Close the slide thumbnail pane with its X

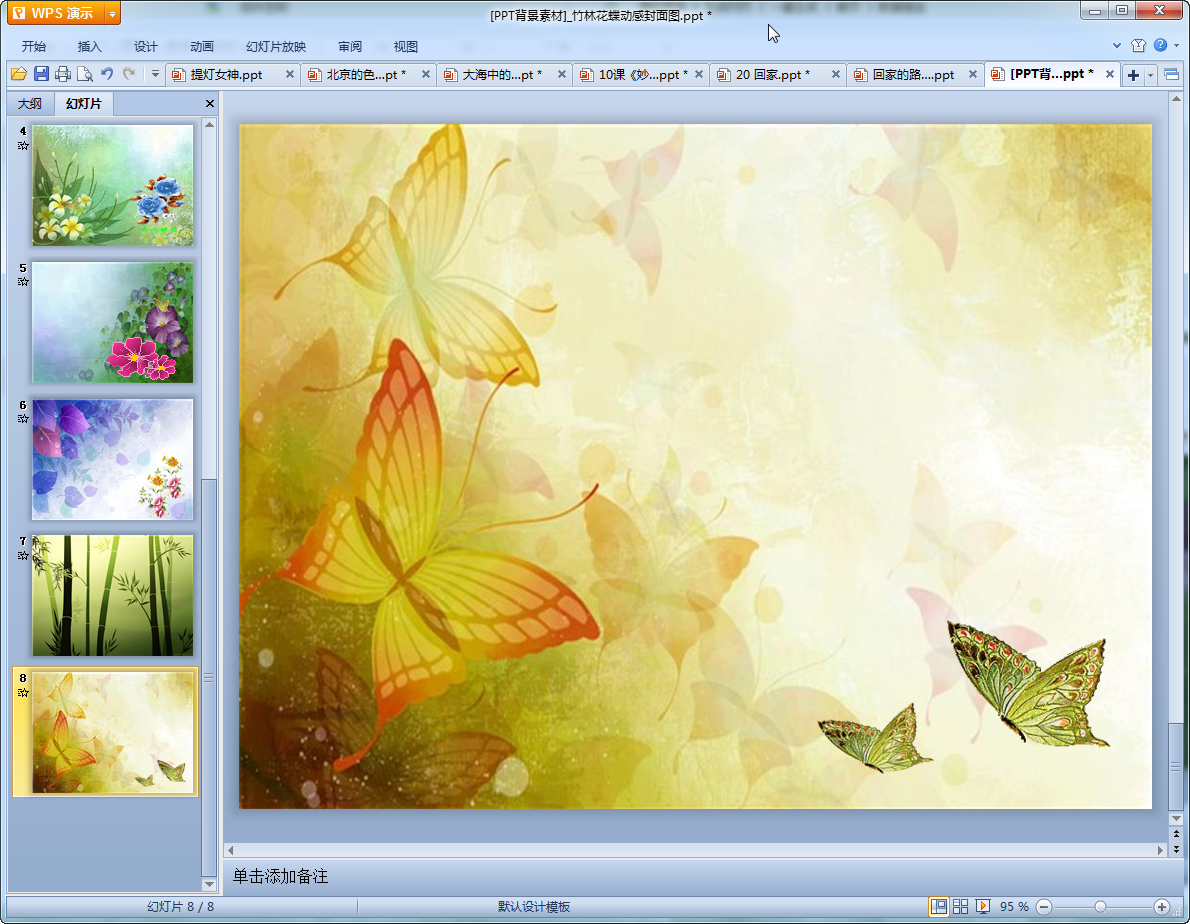pyautogui.click(x=209, y=103)
